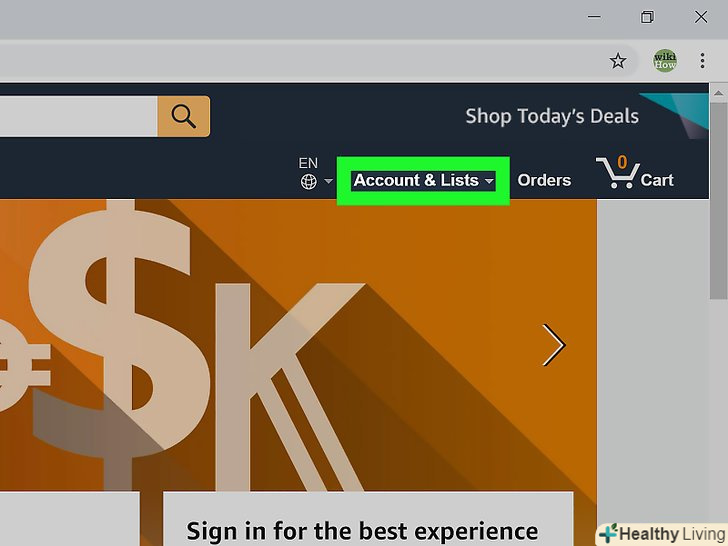Click the Healthy Living plus logo

pos(609,534)
